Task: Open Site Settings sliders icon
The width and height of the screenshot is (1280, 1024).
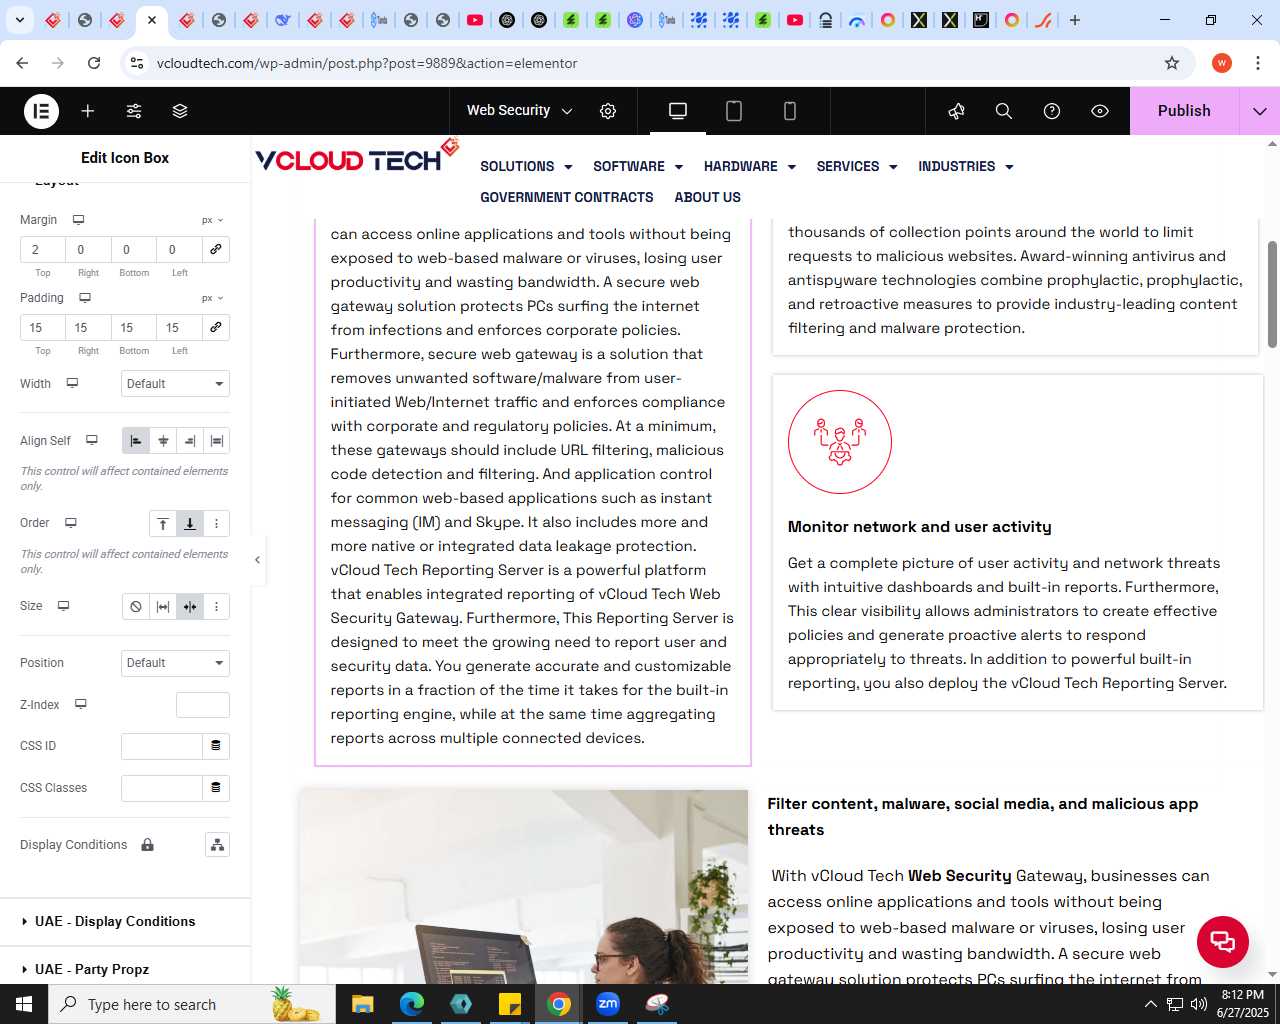Action: click(134, 111)
